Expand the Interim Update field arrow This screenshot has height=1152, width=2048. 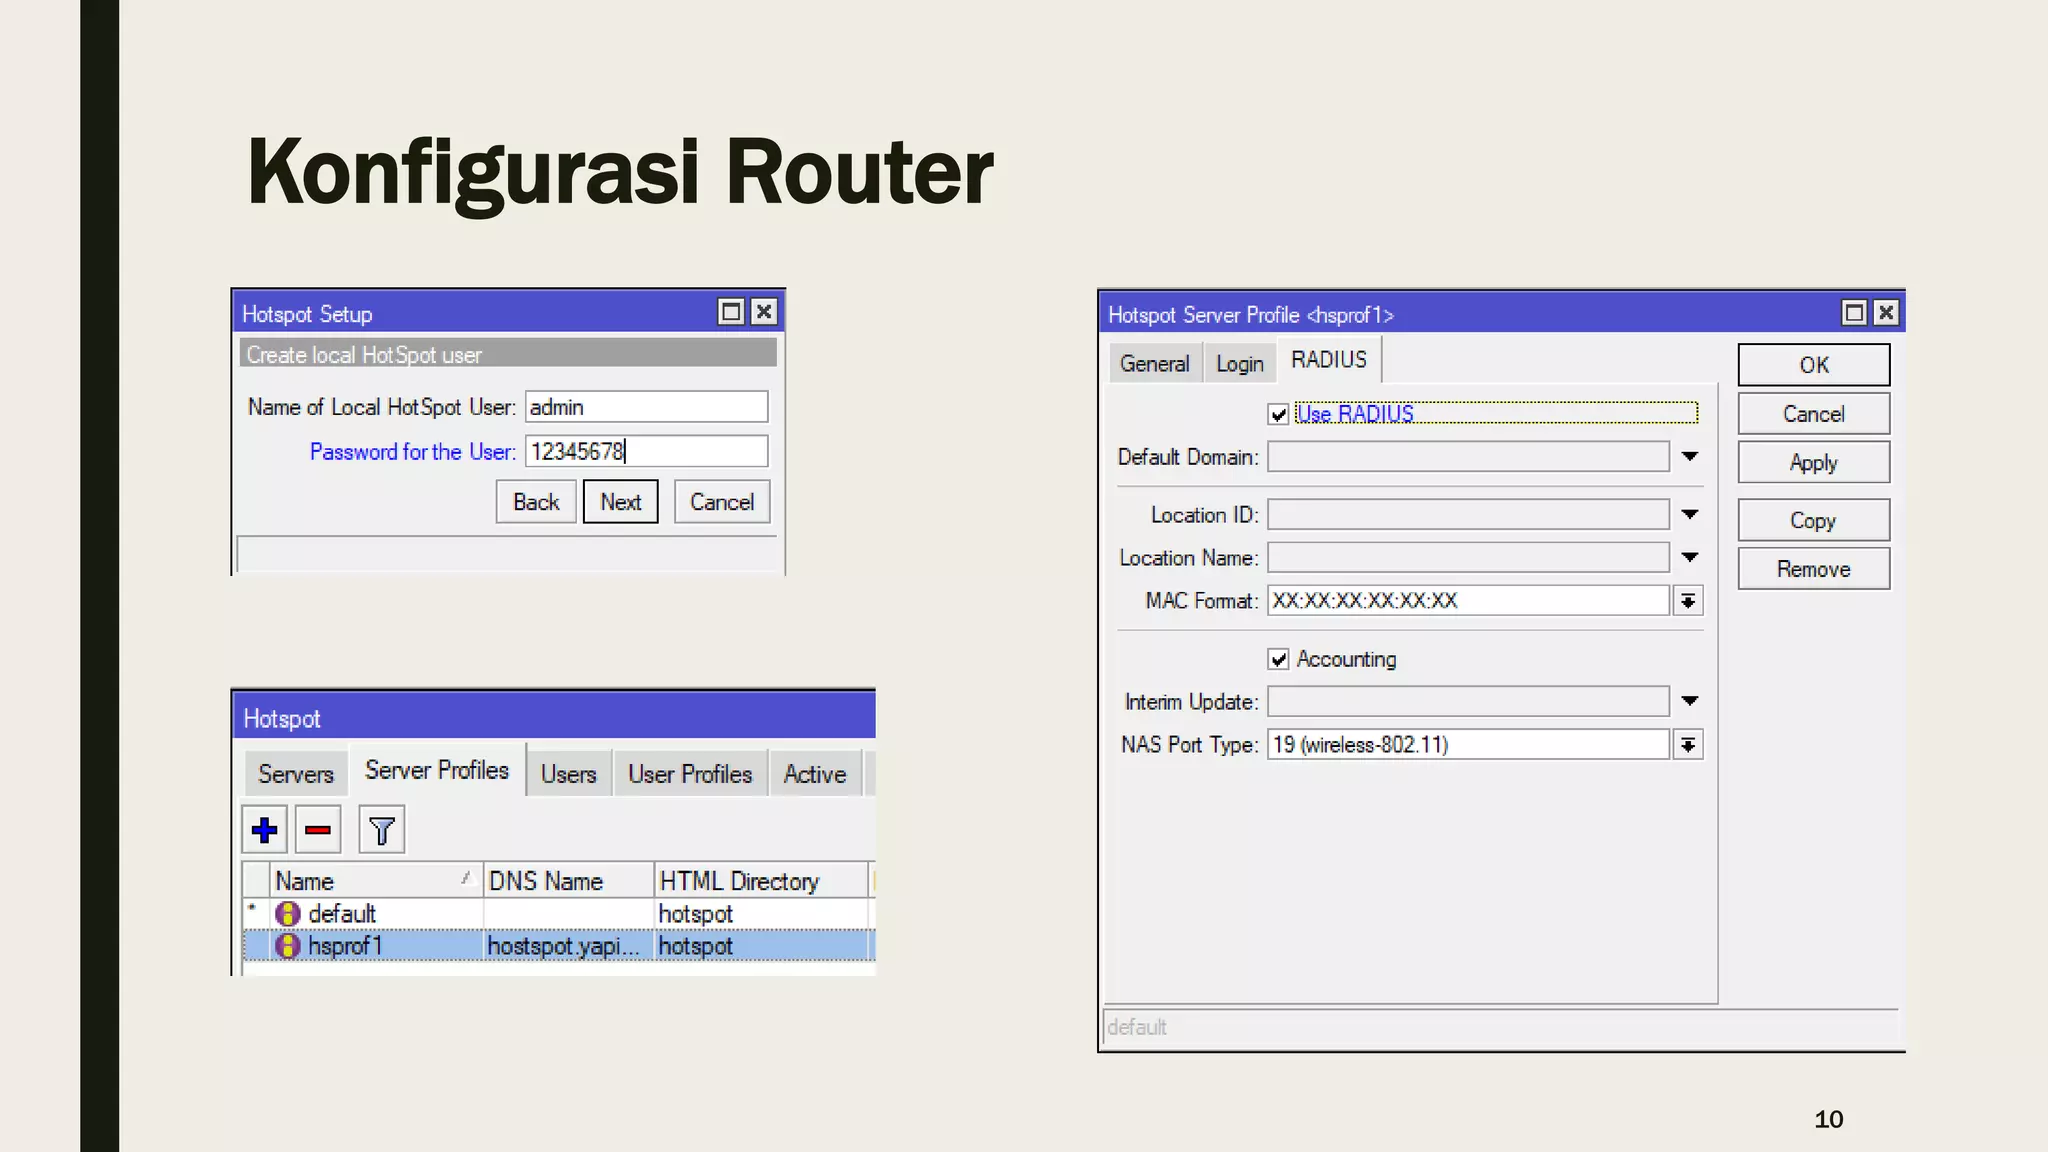(x=1690, y=701)
